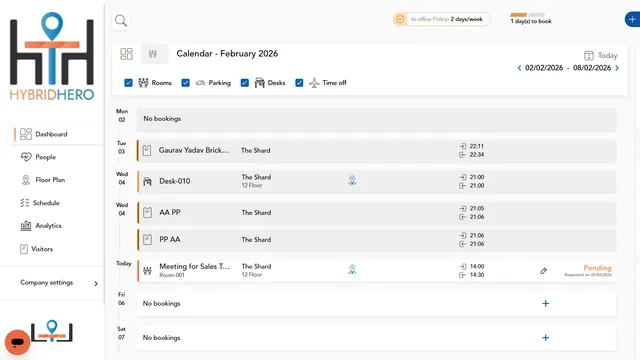Open Analytics in sidebar
Image resolution: width=640 pixels, height=360 pixels.
tap(48, 226)
